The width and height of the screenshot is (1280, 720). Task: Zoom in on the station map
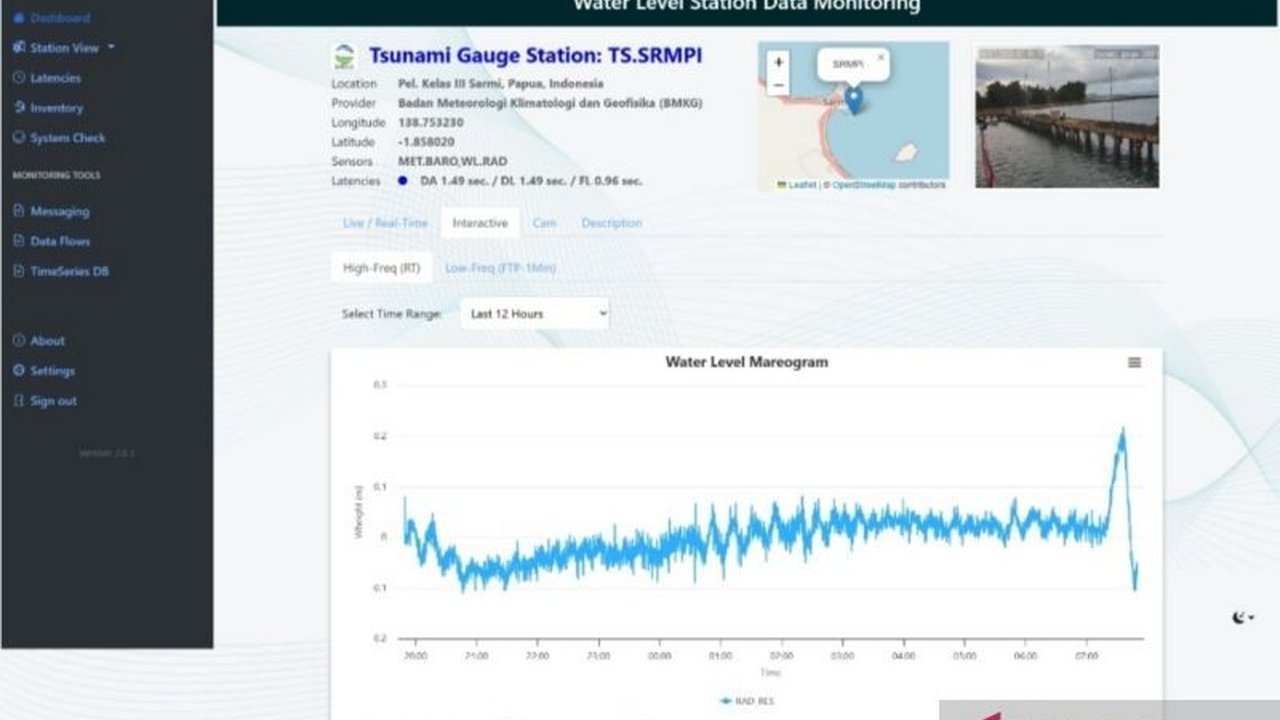pos(777,63)
